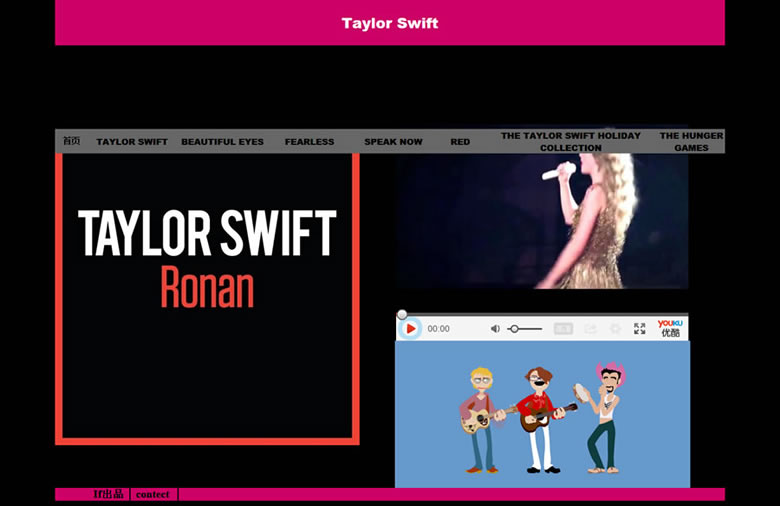Click the Youku player volume slider
This screenshot has height=506, width=780.
tap(525, 329)
